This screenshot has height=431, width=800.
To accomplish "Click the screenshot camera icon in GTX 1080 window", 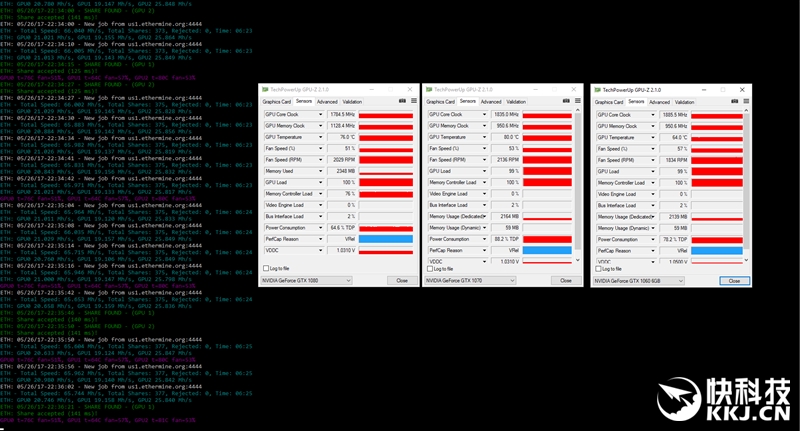I will coord(402,101).
